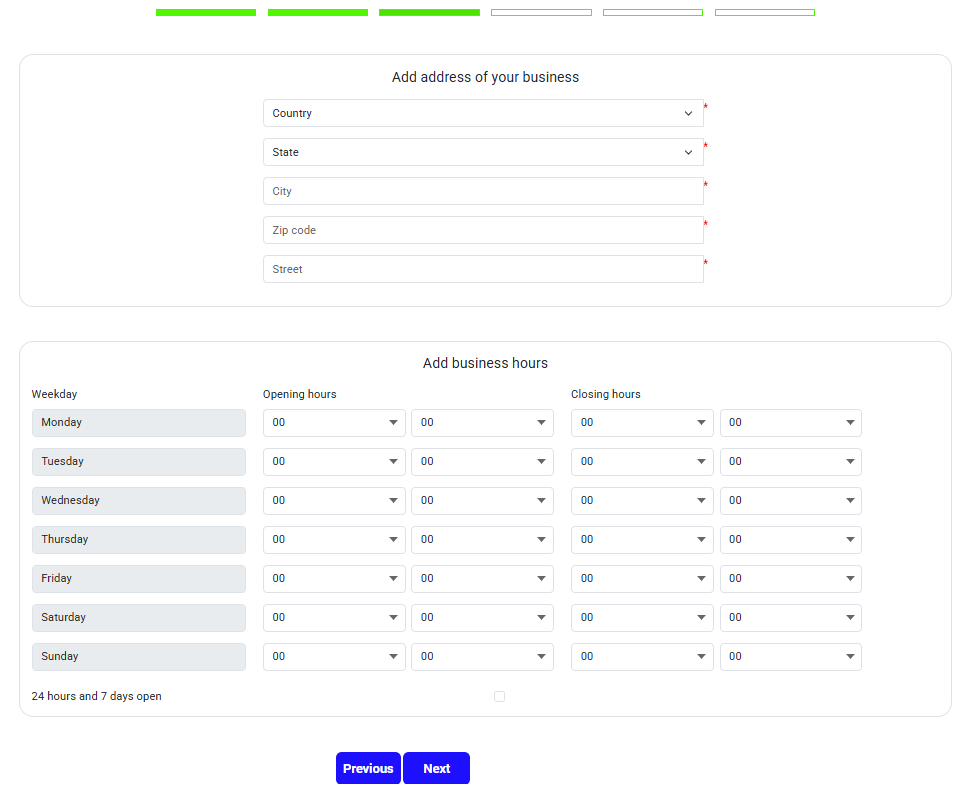Enable 24 hours and 7 days open checkbox

click(x=499, y=696)
